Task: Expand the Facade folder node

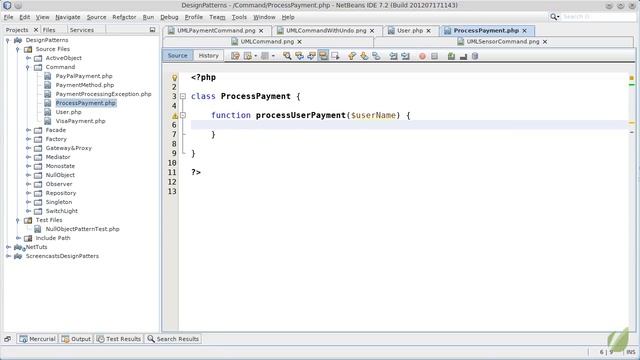Action: pos(28,130)
